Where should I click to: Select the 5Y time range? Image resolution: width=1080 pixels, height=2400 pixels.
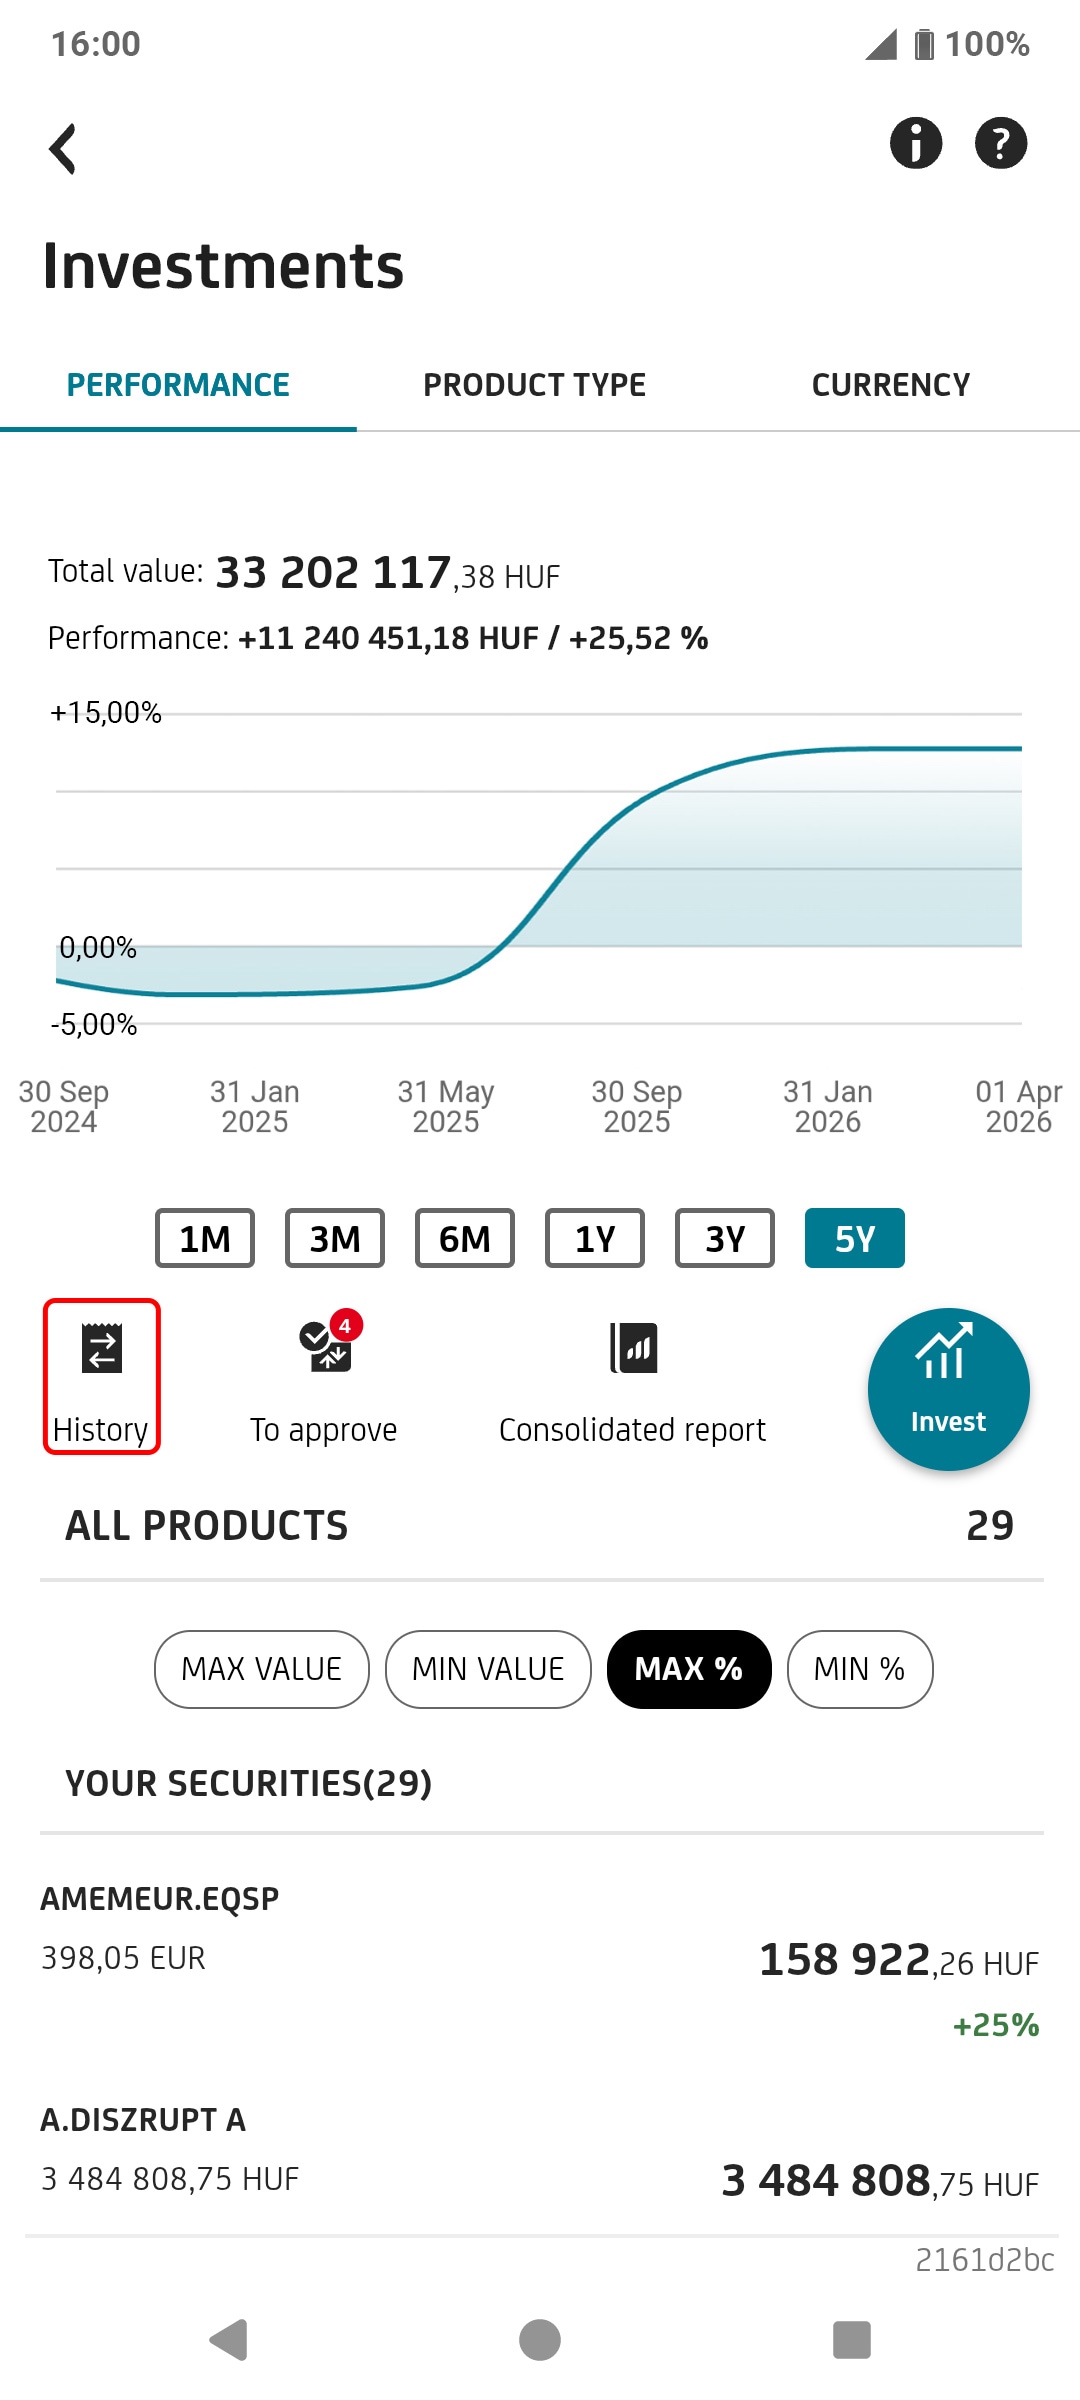point(855,1238)
